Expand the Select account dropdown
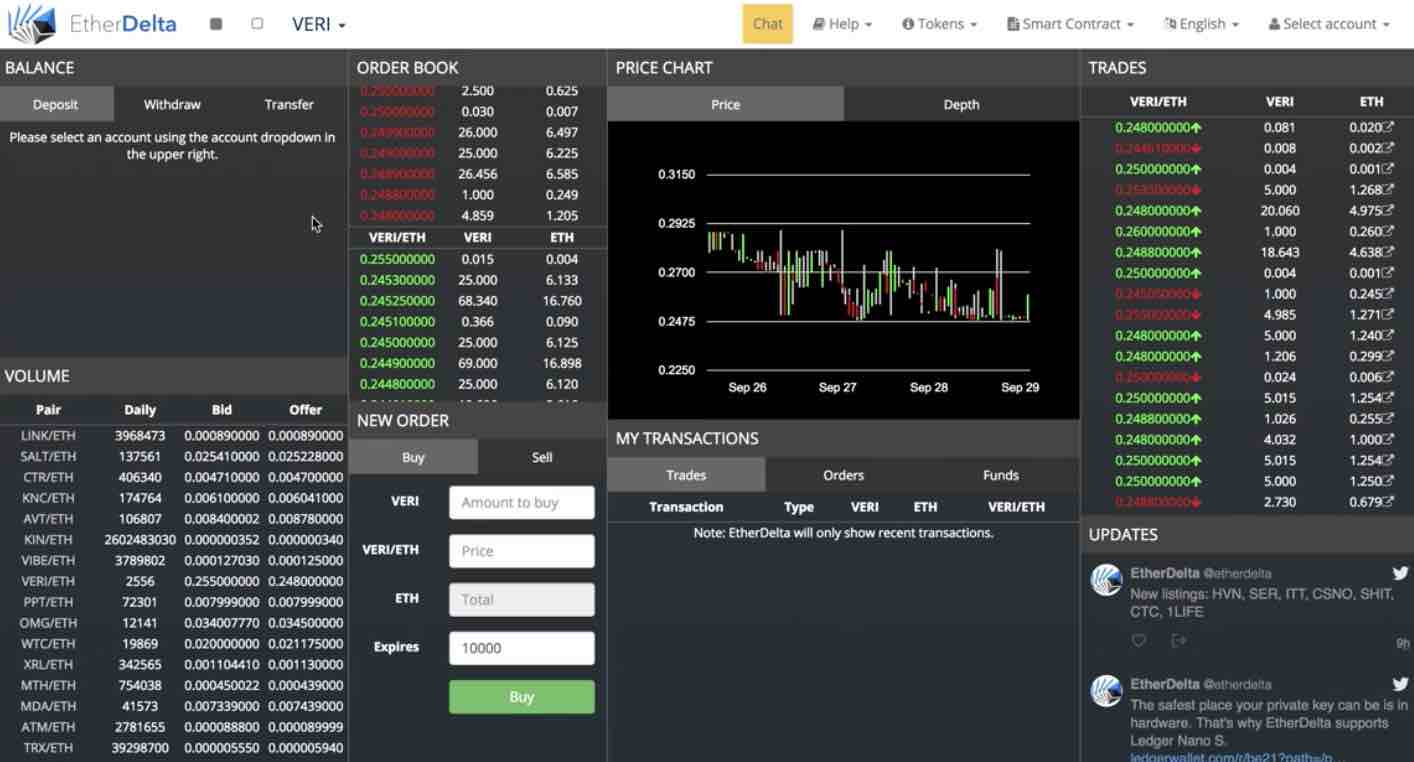Viewport: 1414px width, 762px height. 1328,24
